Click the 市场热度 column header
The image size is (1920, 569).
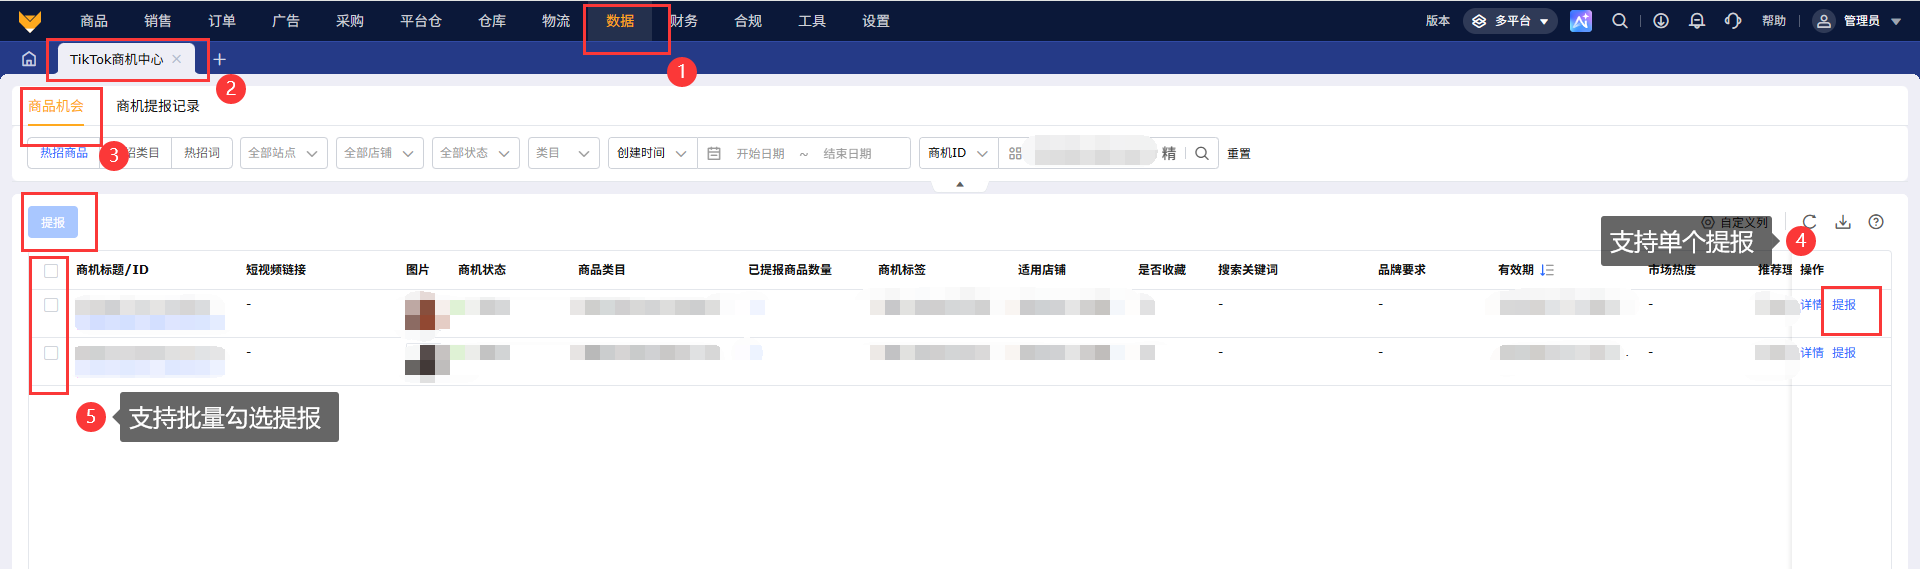point(1672,270)
